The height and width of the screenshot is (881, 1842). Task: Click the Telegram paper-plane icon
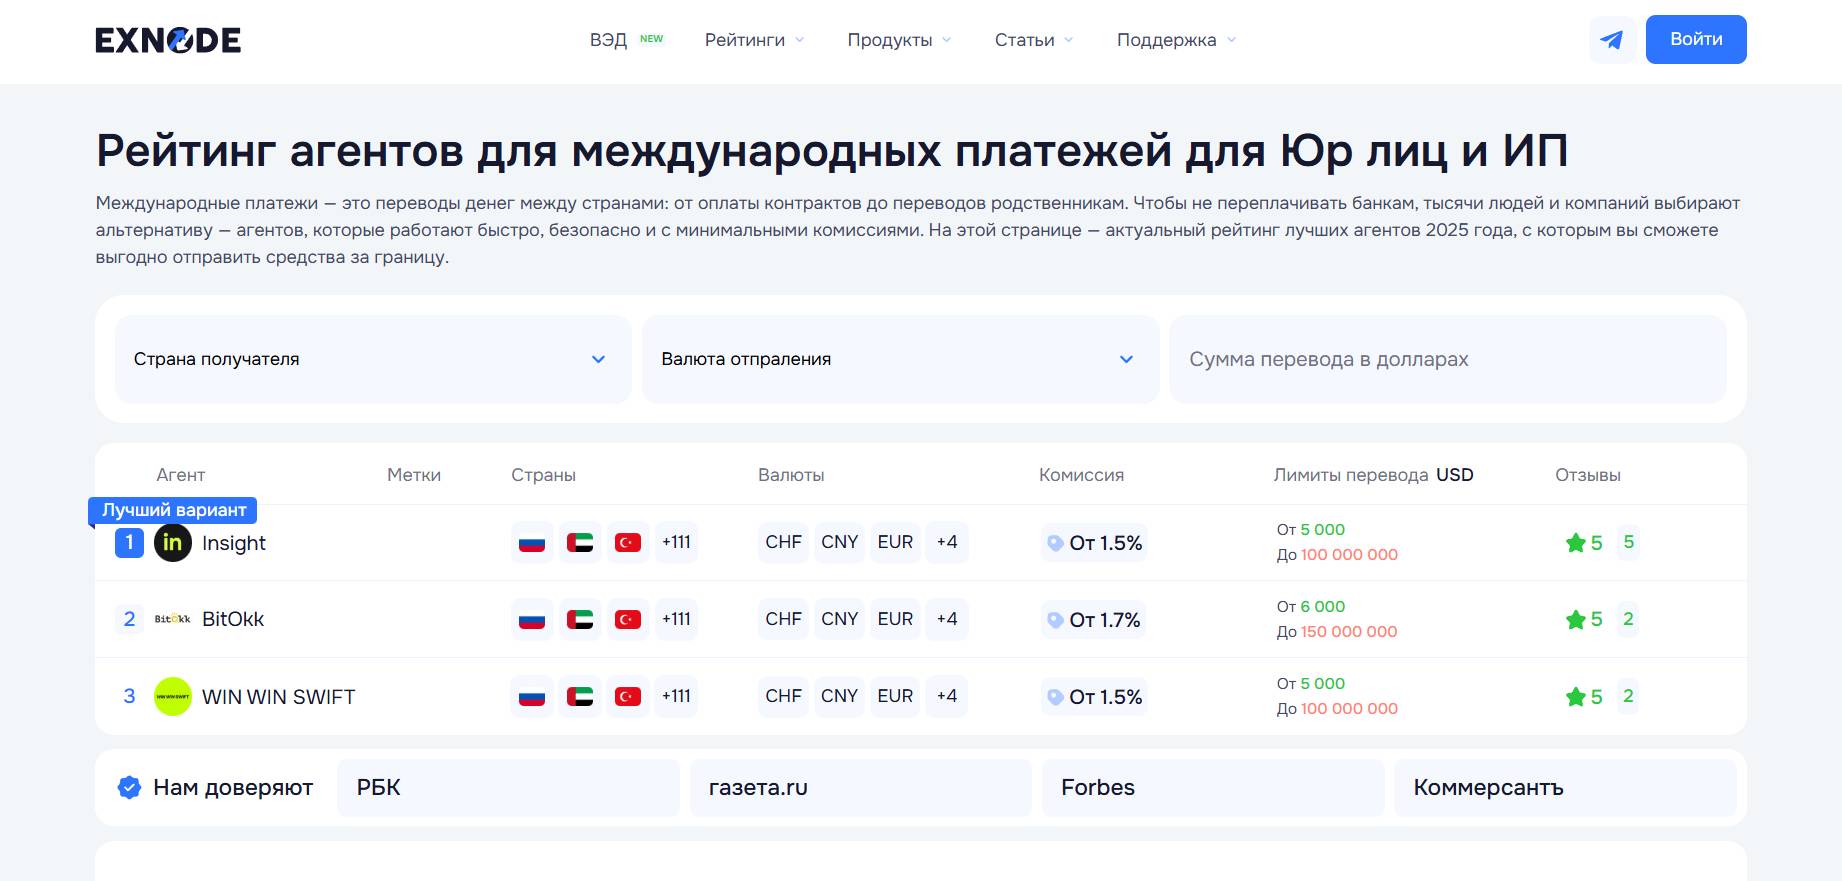[x=1611, y=40]
